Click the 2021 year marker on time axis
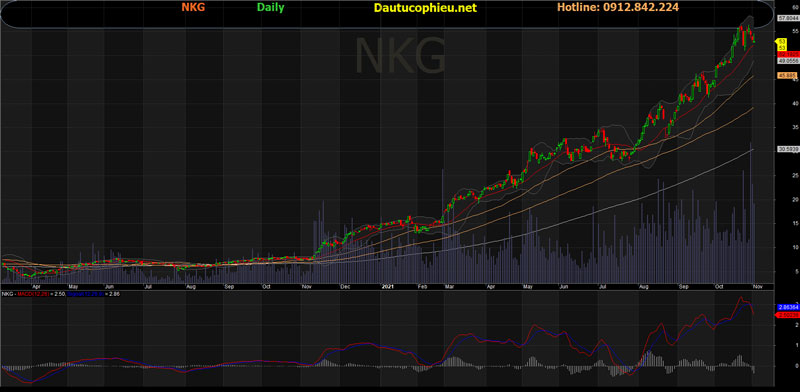Screen dimensions: 800x392 388,287
